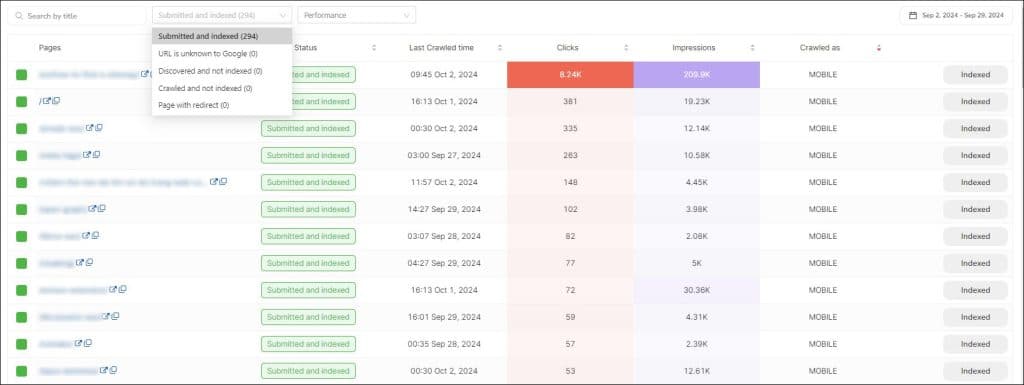This screenshot has width=1024, height=385.
Task: Click the calendar icon beside date range
Action: pyautogui.click(x=913, y=15)
